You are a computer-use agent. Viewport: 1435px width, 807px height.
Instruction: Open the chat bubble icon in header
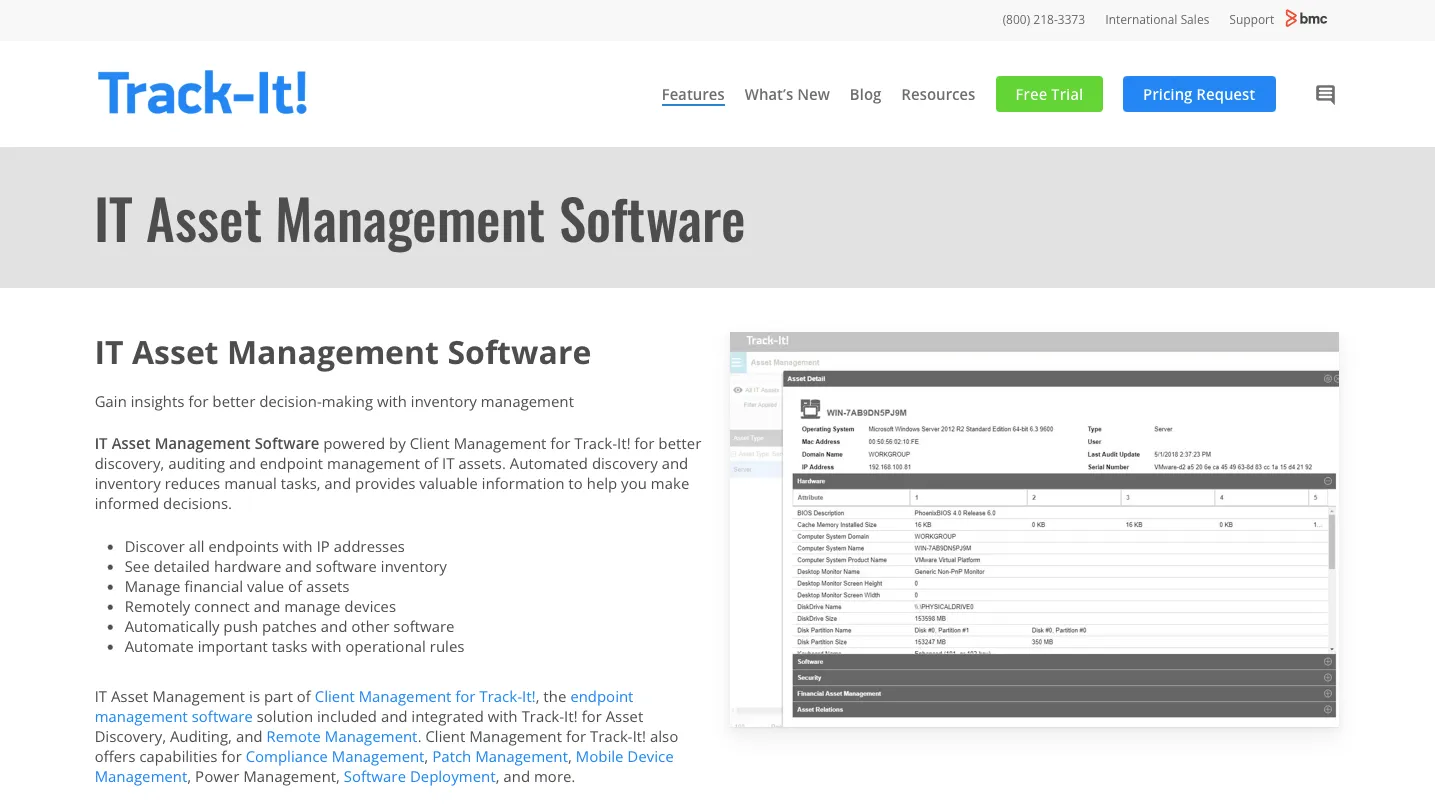[1325, 95]
